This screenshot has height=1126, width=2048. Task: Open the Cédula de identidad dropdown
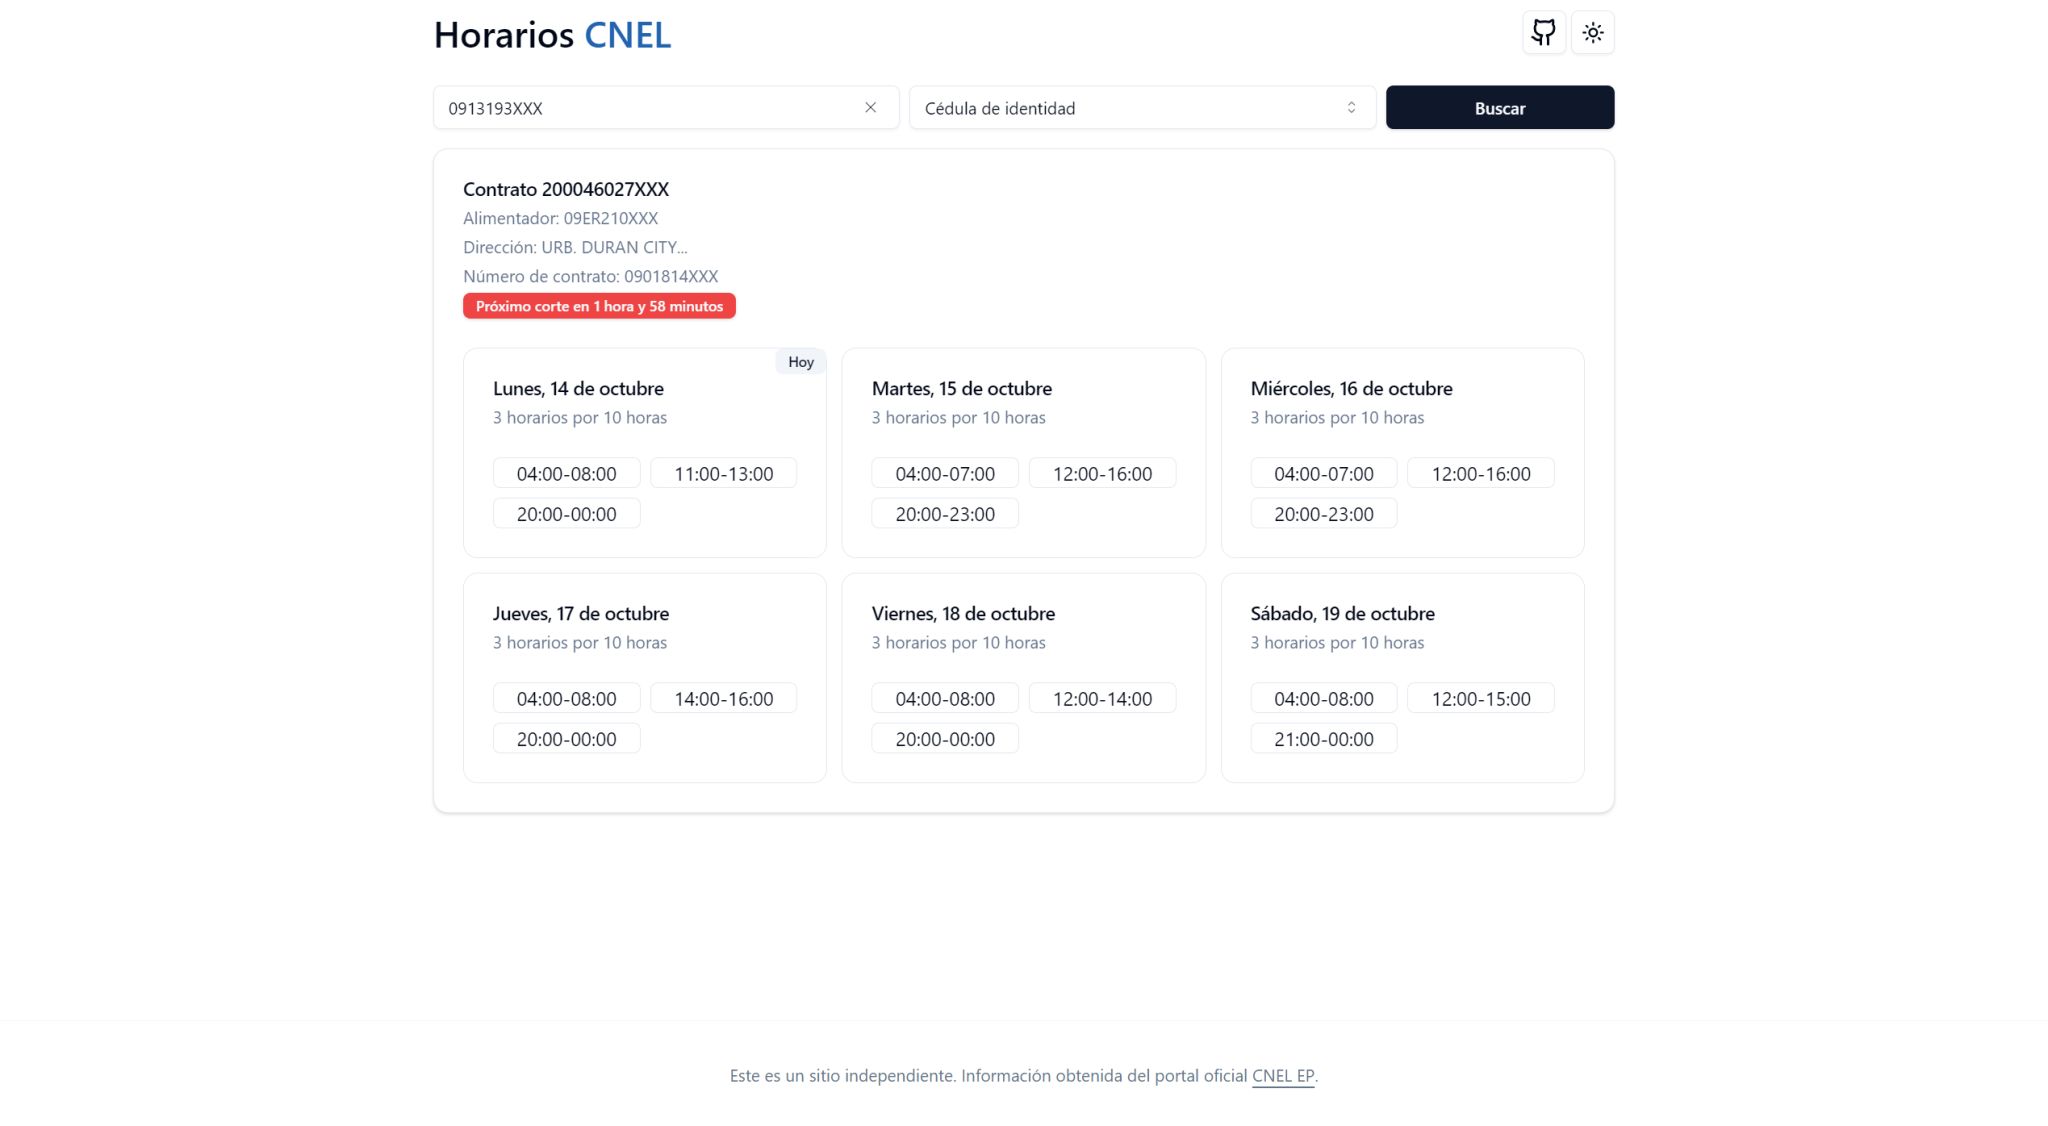[x=1142, y=108]
